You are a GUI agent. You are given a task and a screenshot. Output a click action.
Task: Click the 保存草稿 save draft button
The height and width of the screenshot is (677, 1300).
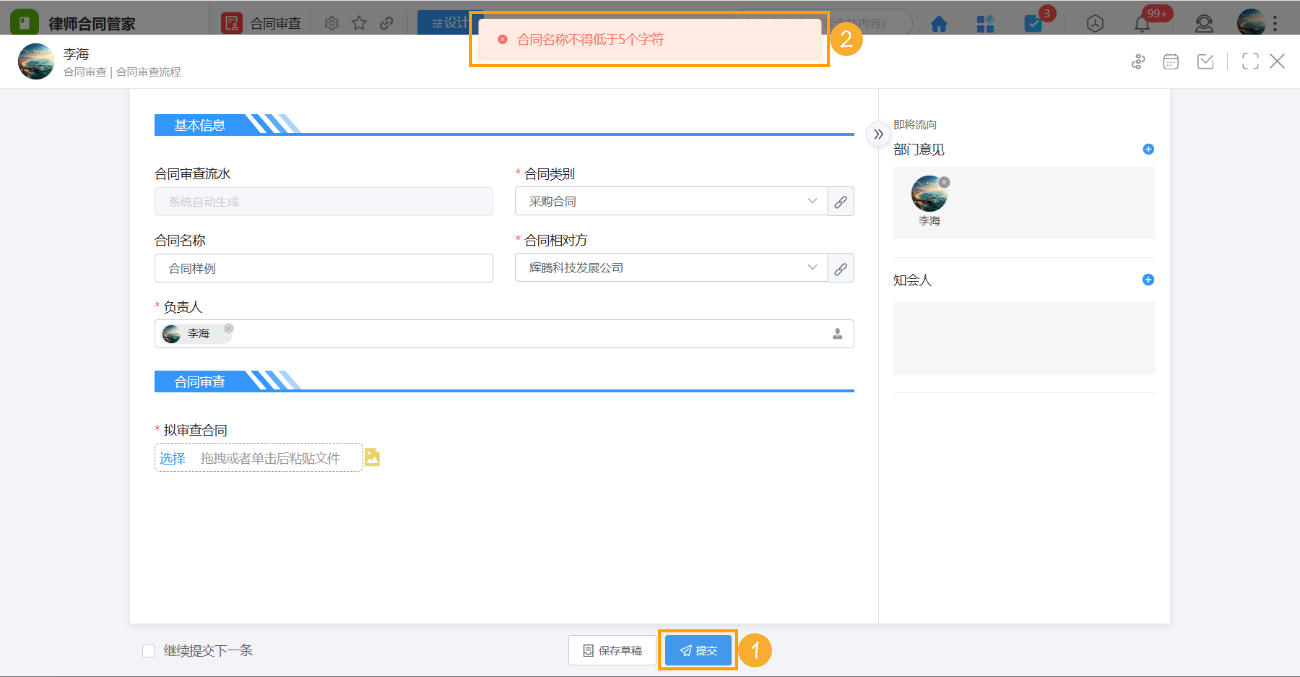(x=612, y=650)
